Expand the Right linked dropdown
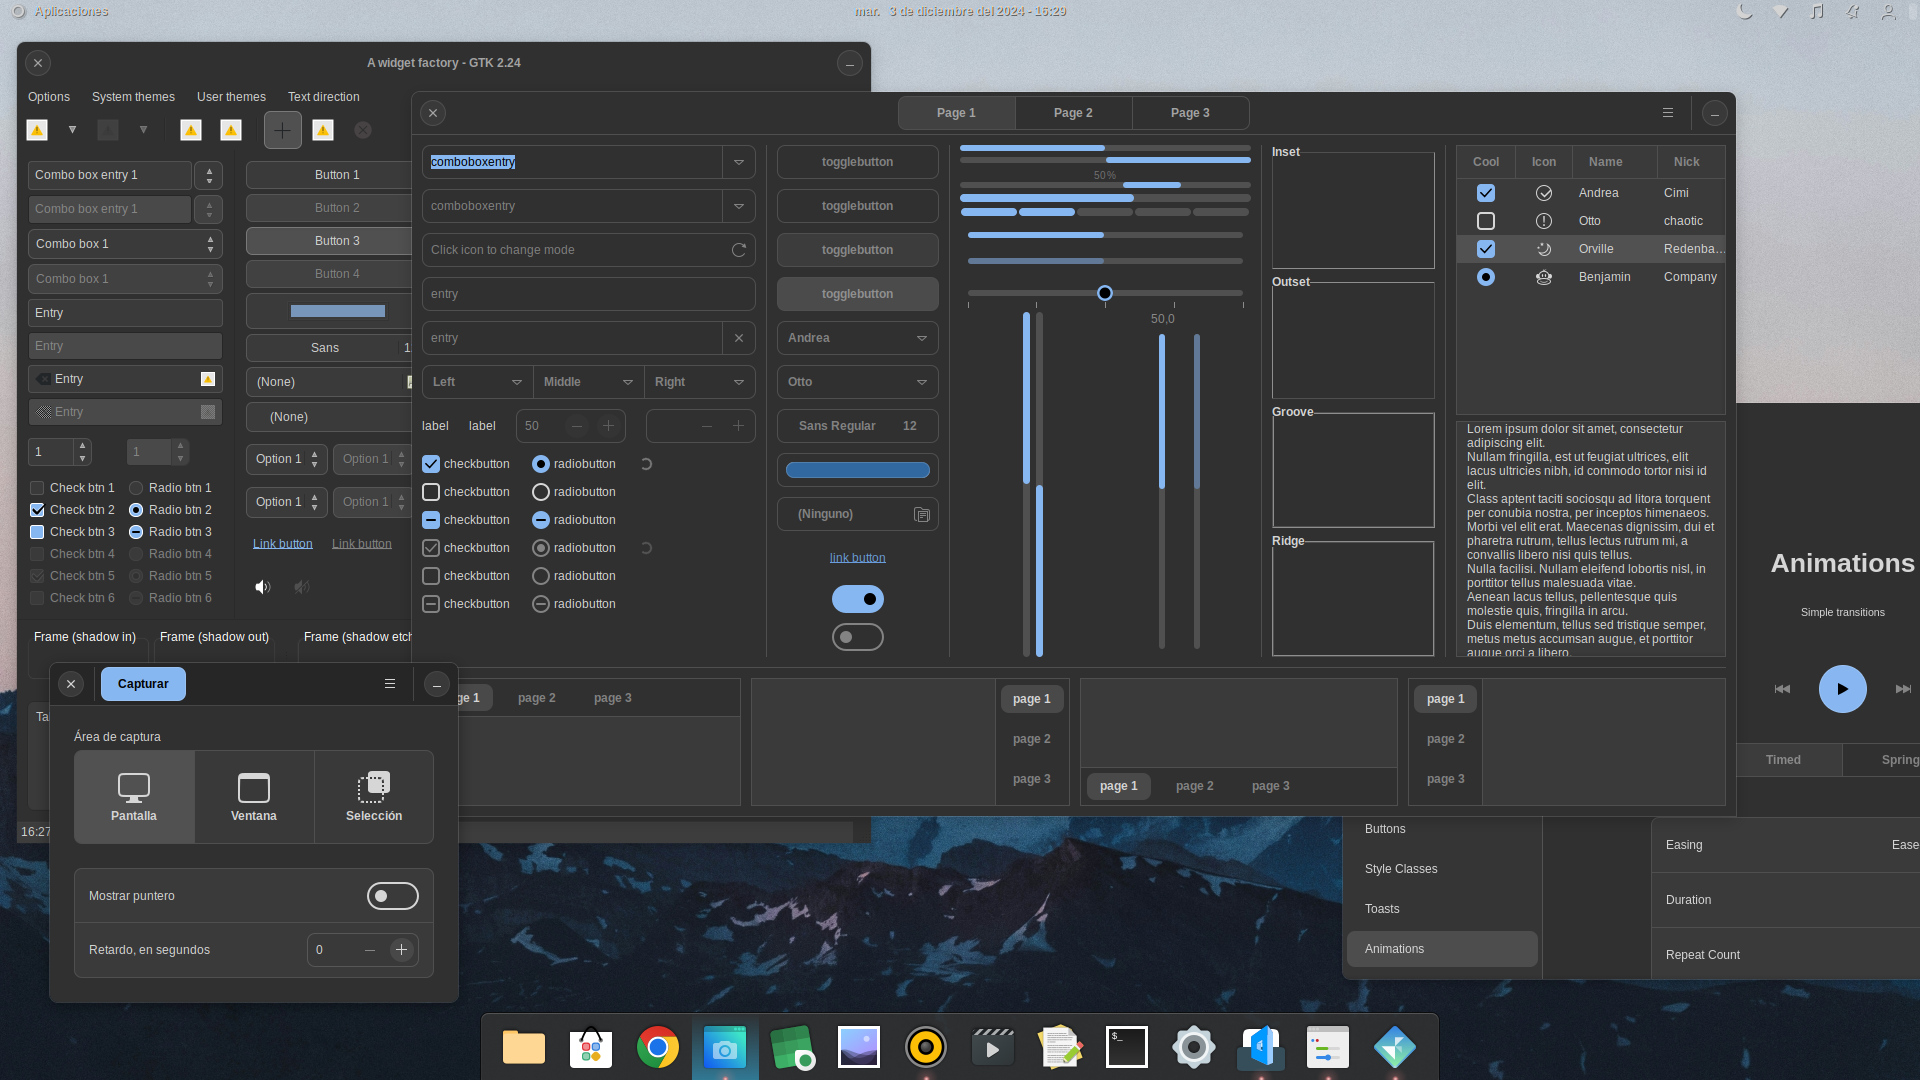The width and height of the screenshot is (1920, 1080). coord(700,382)
